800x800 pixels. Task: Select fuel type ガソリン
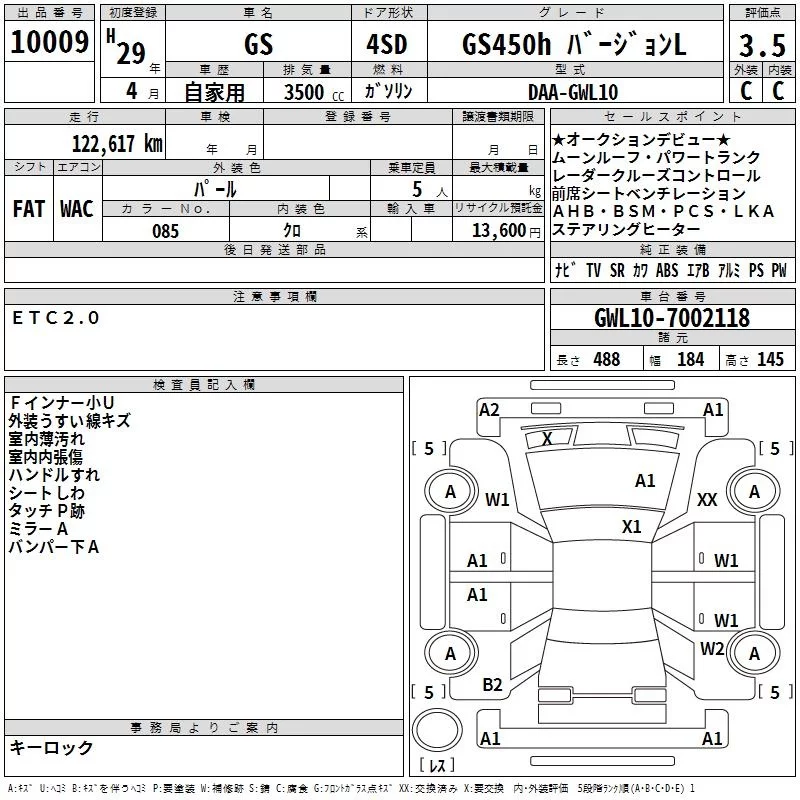(388, 91)
